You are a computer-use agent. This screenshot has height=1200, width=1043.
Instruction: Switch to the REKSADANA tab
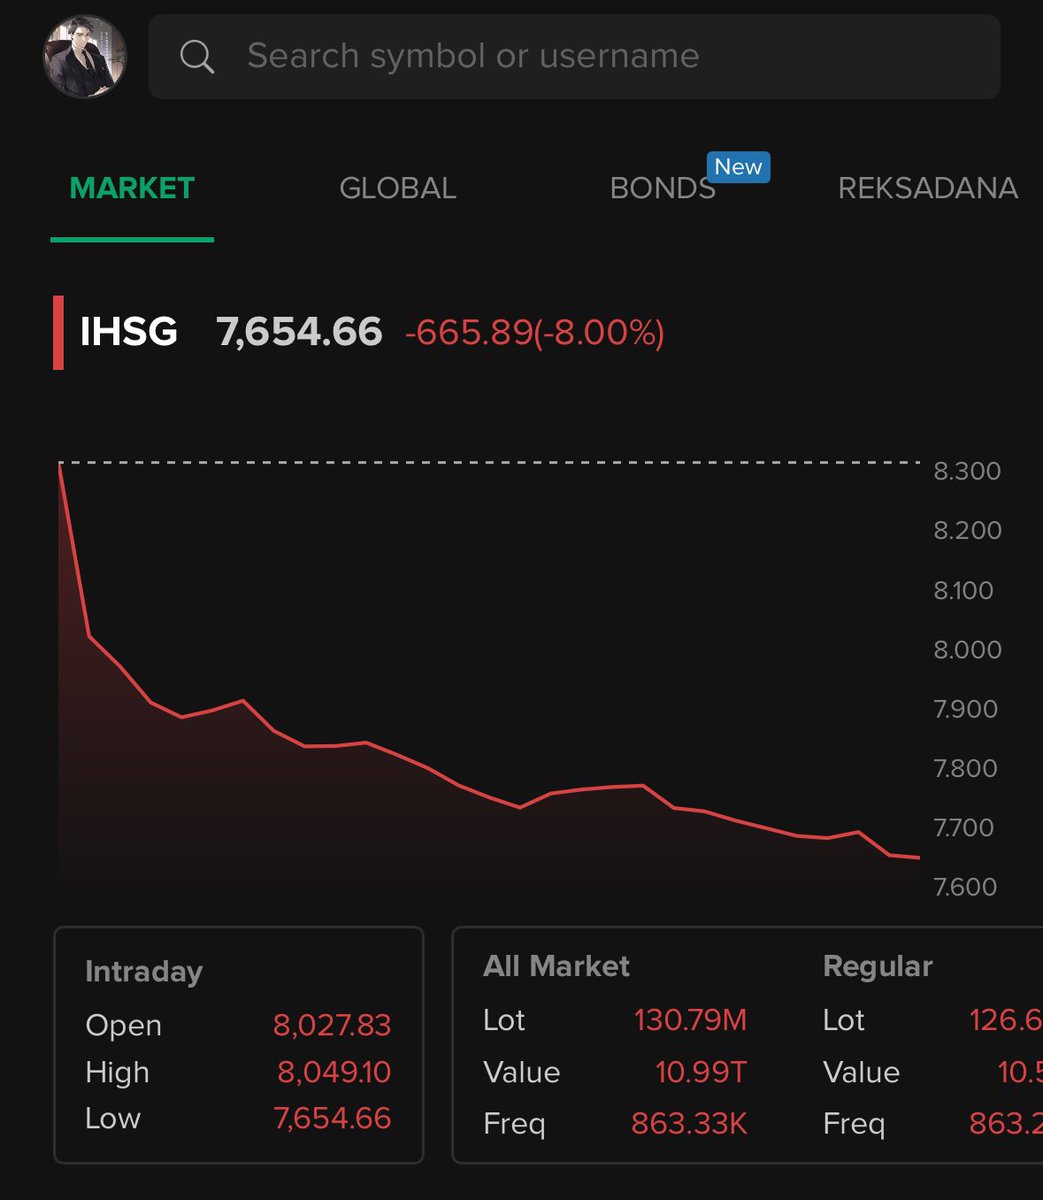tap(928, 188)
